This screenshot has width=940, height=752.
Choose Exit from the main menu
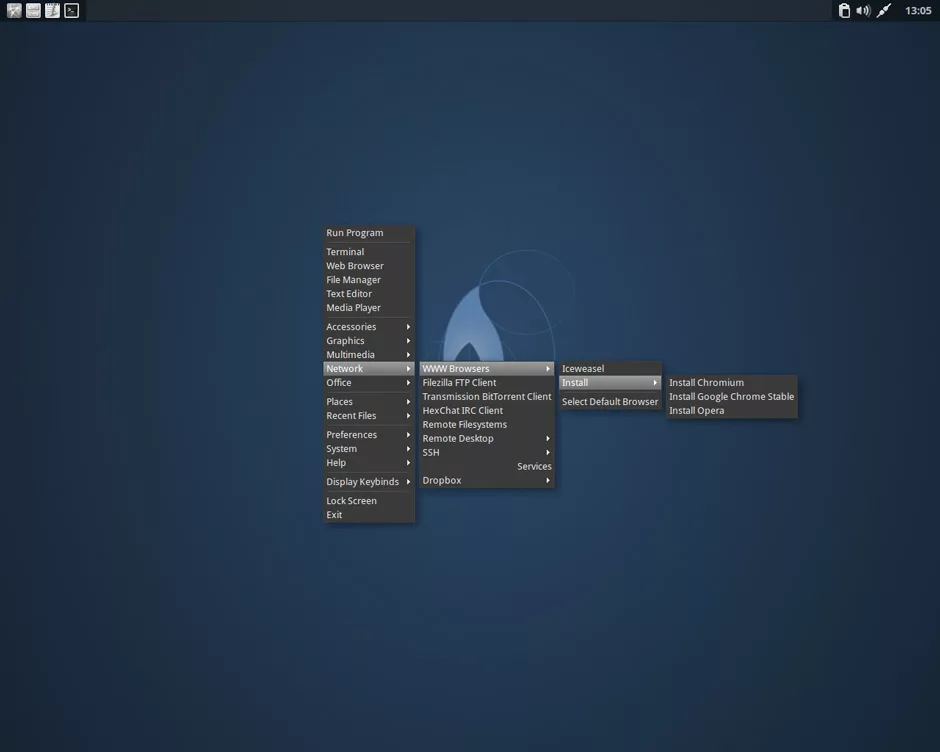(369, 515)
